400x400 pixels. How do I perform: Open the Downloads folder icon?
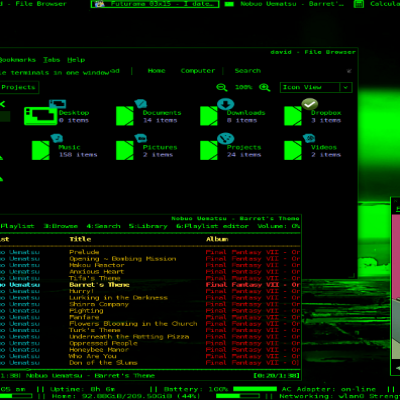(209, 116)
